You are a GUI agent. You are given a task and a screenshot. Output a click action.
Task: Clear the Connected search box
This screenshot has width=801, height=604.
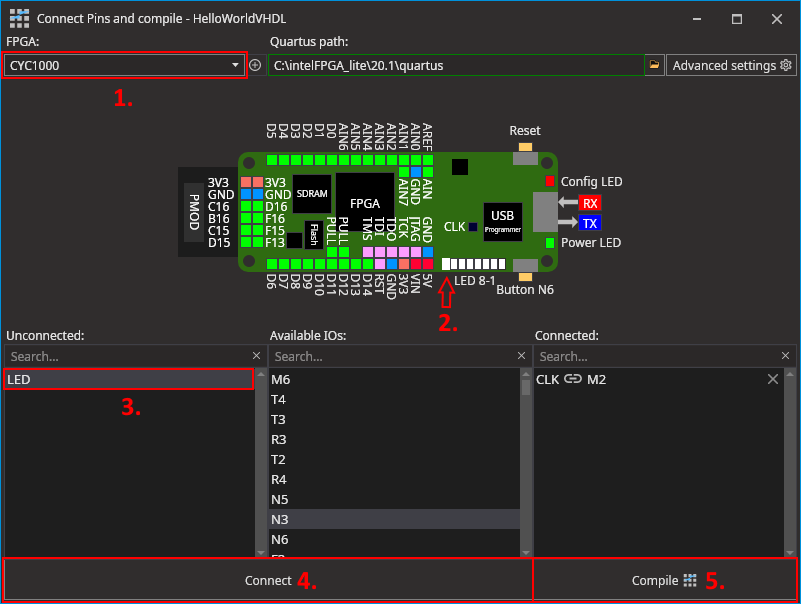(786, 356)
